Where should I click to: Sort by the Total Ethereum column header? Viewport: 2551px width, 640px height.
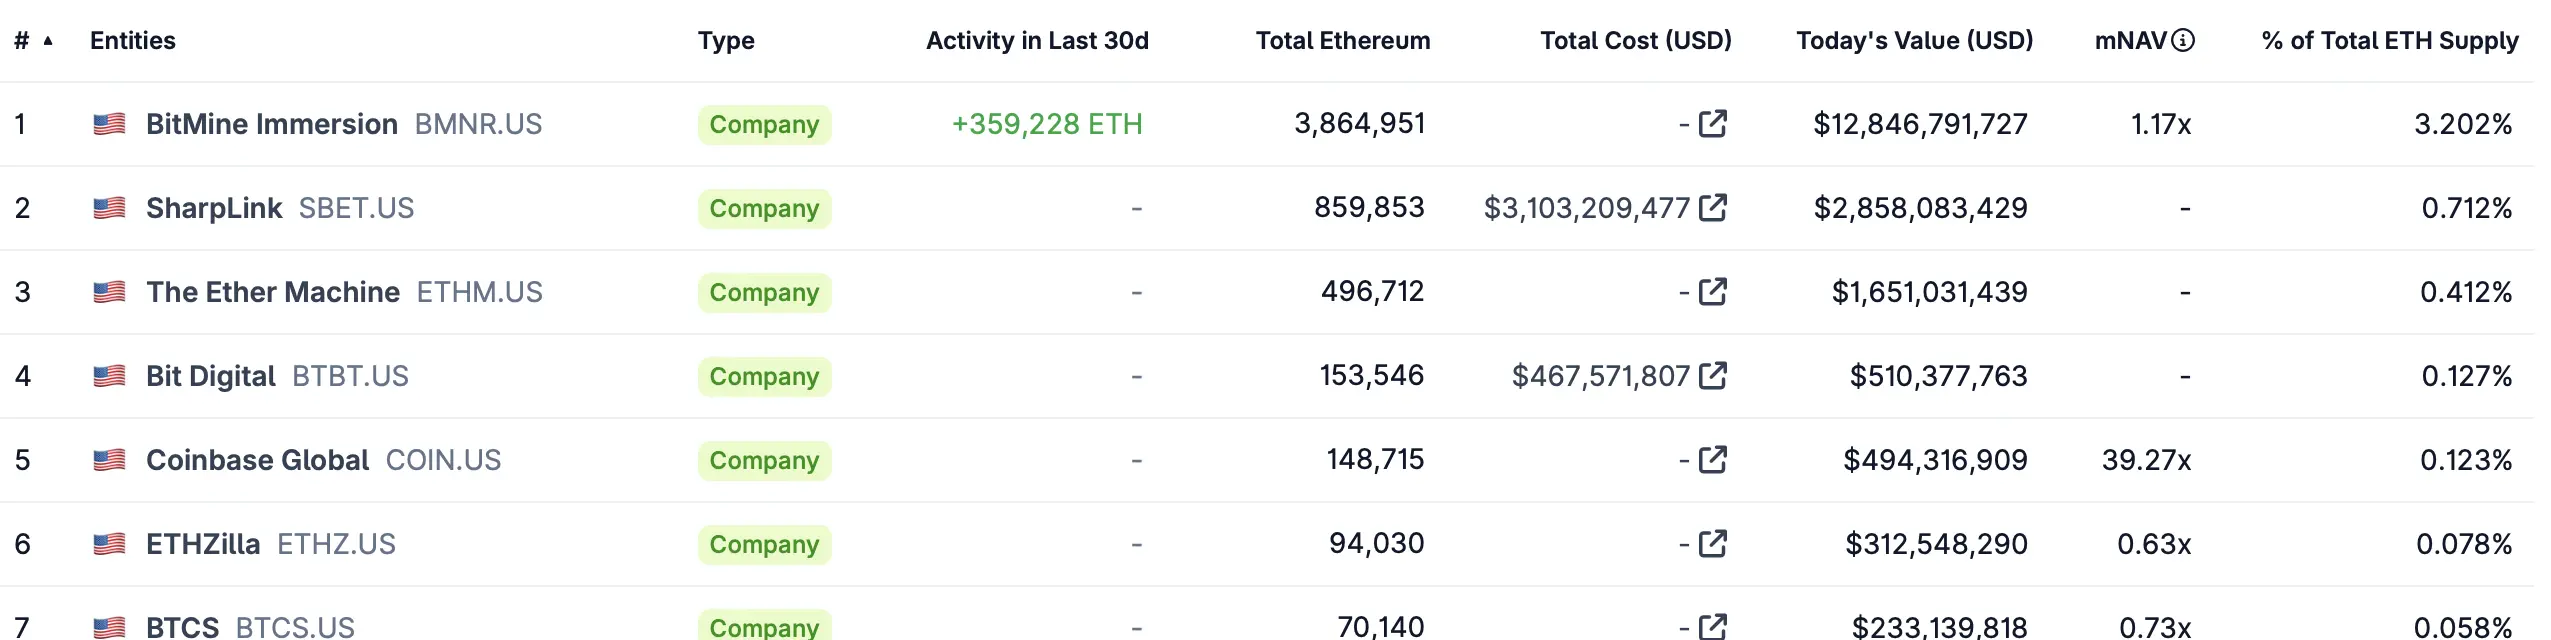click(1341, 40)
